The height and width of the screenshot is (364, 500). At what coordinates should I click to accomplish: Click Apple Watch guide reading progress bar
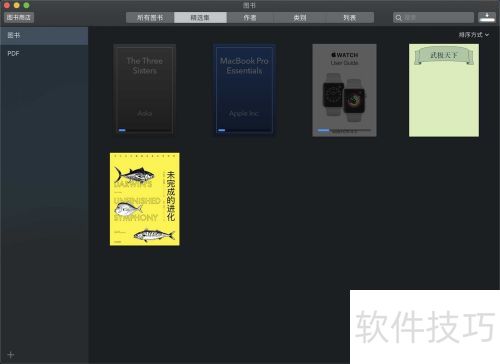tap(344, 130)
